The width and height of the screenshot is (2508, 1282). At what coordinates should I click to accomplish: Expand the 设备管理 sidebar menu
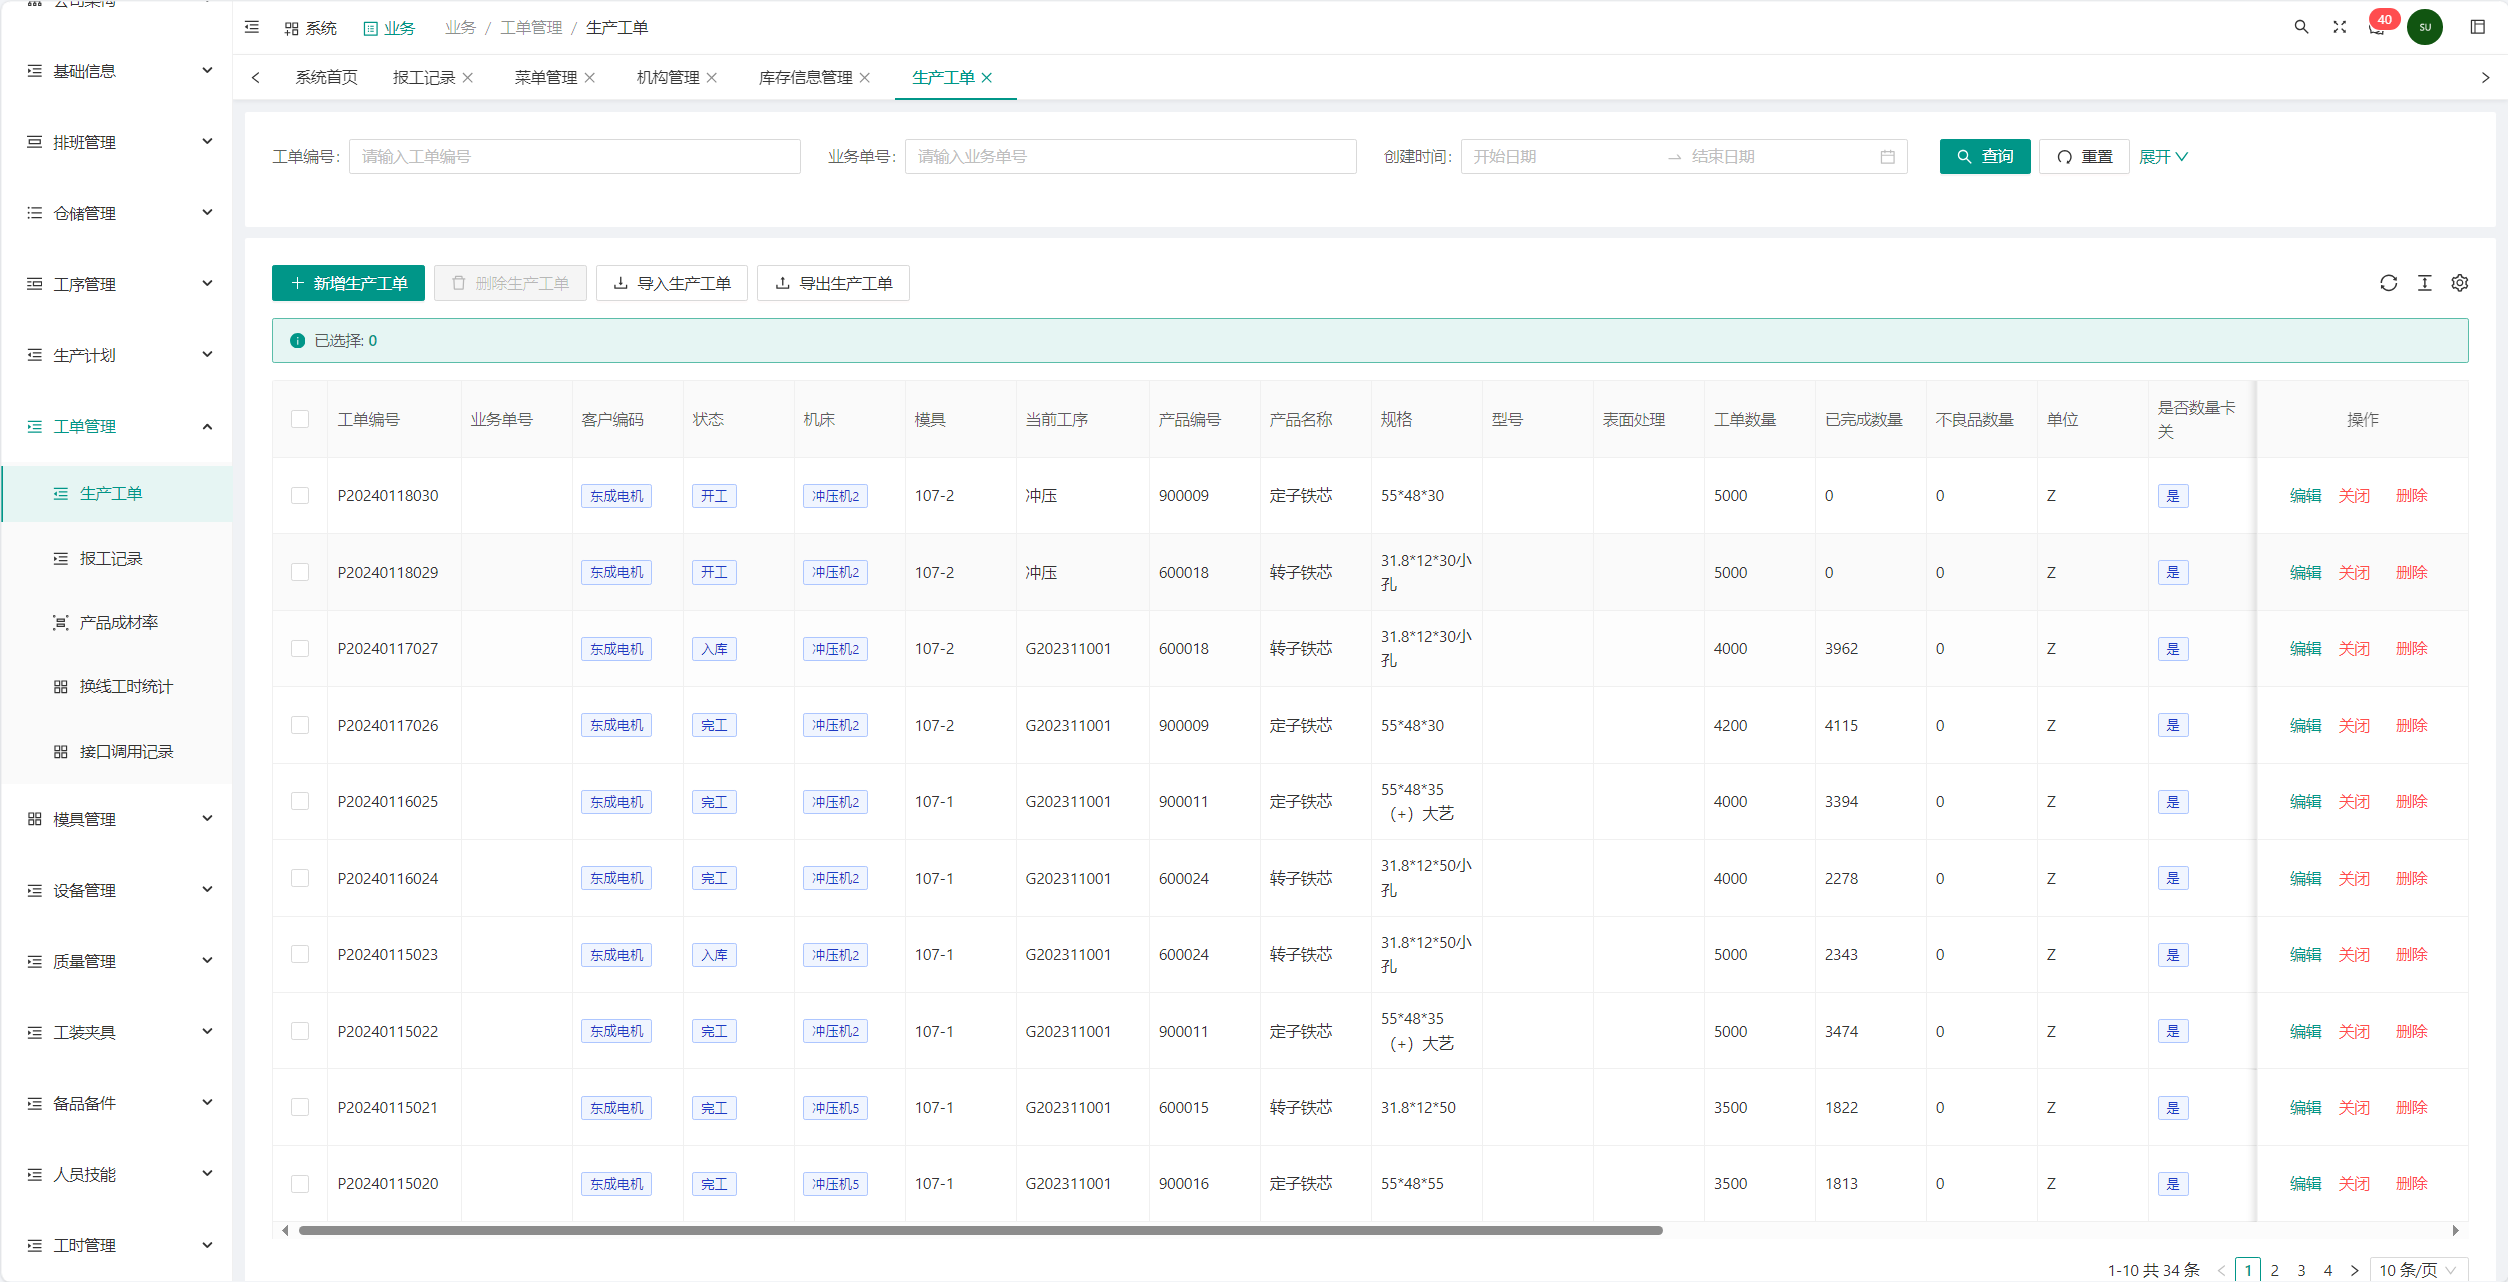118,890
